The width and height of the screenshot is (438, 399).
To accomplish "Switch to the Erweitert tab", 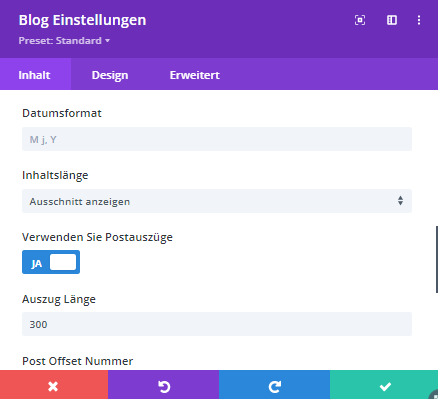I will pos(195,75).
